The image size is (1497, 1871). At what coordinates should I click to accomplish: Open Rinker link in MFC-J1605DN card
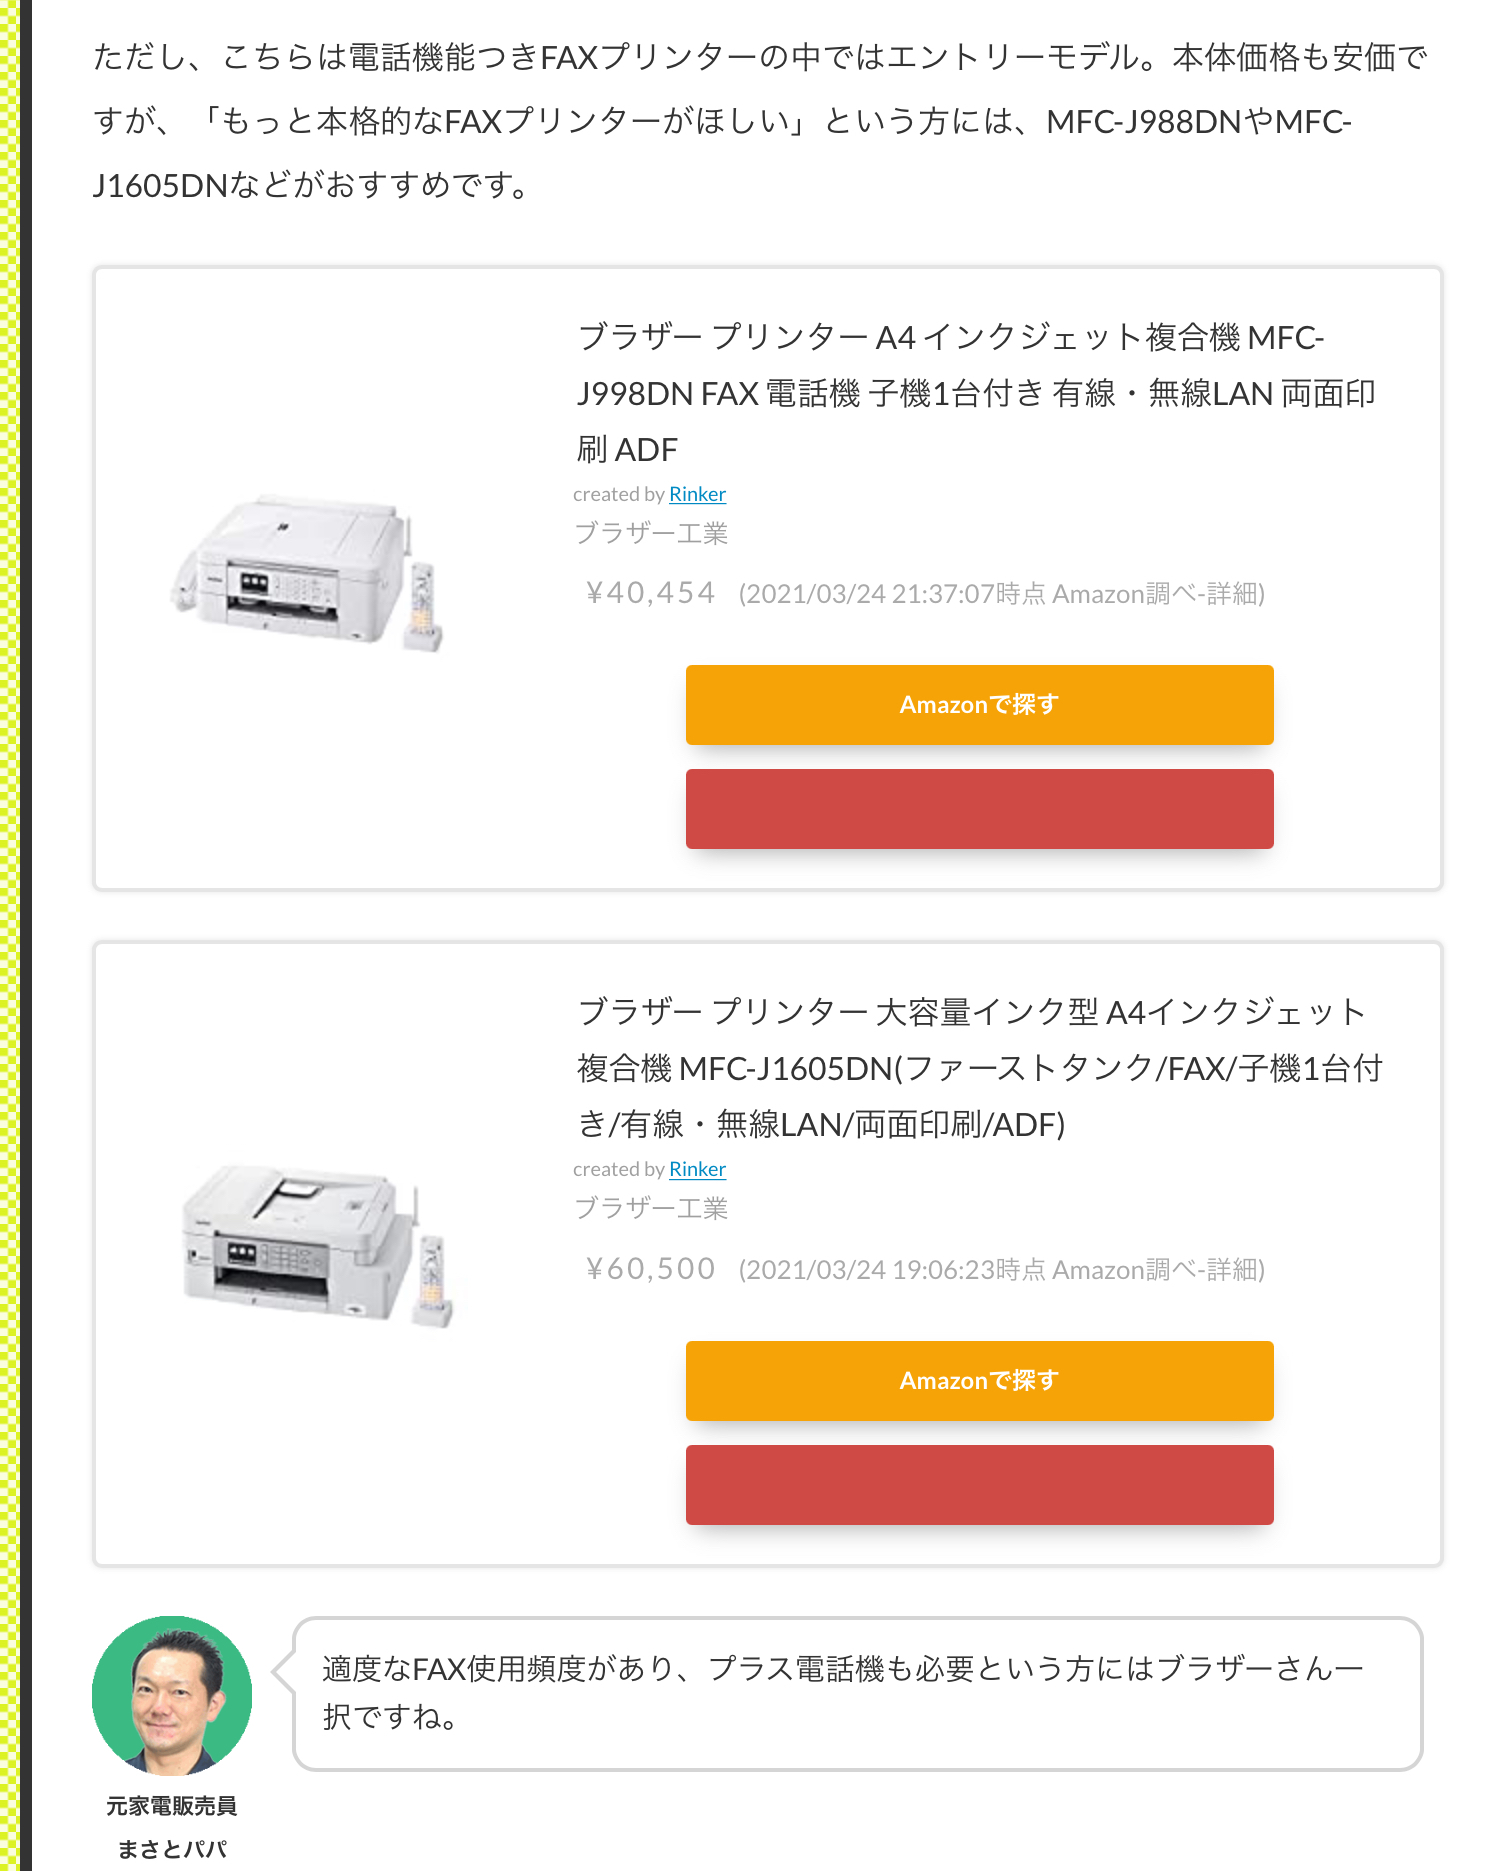tap(697, 1169)
